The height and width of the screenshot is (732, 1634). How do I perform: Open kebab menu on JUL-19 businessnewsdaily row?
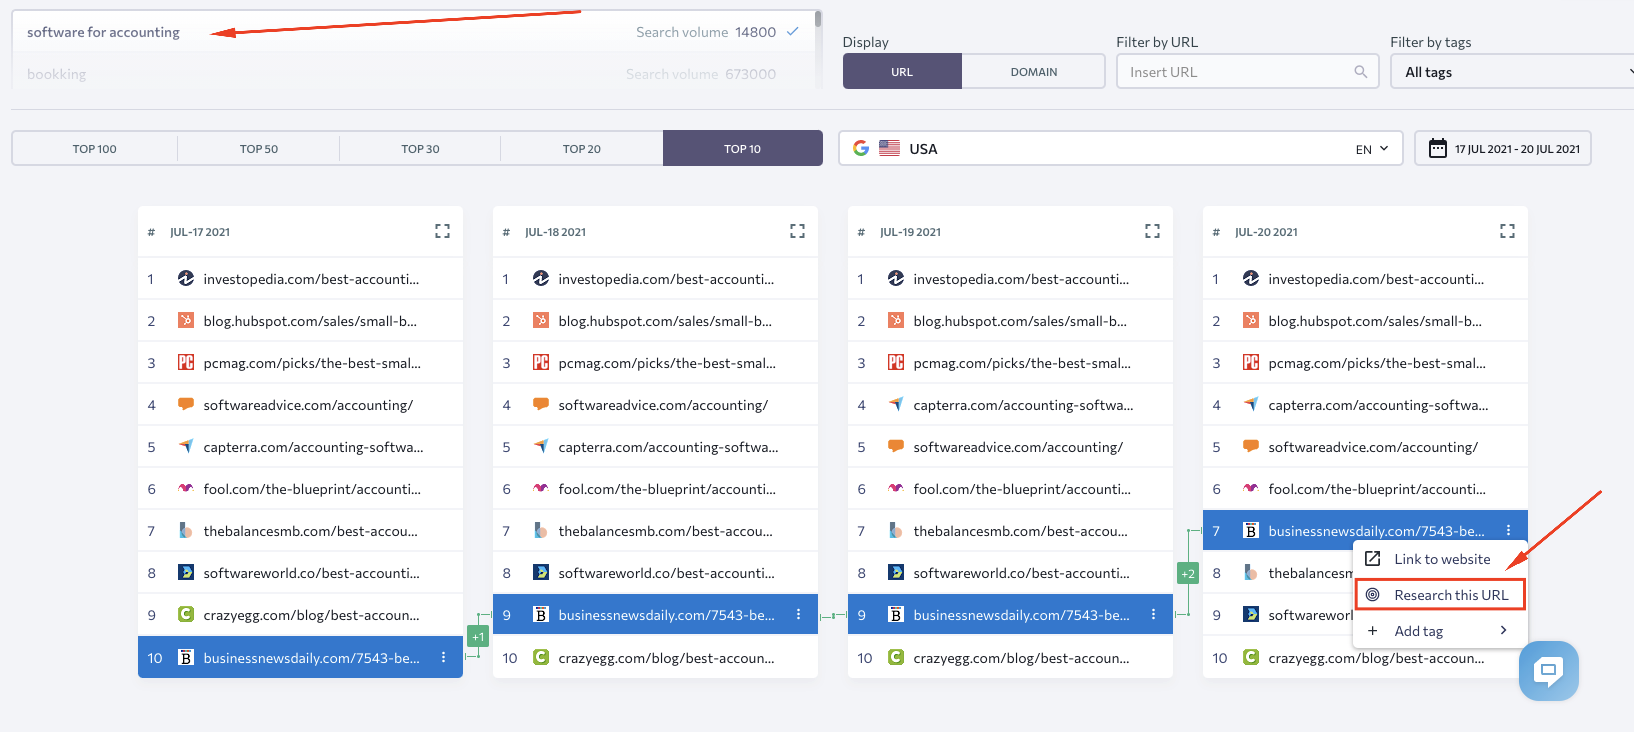[1153, 614]
